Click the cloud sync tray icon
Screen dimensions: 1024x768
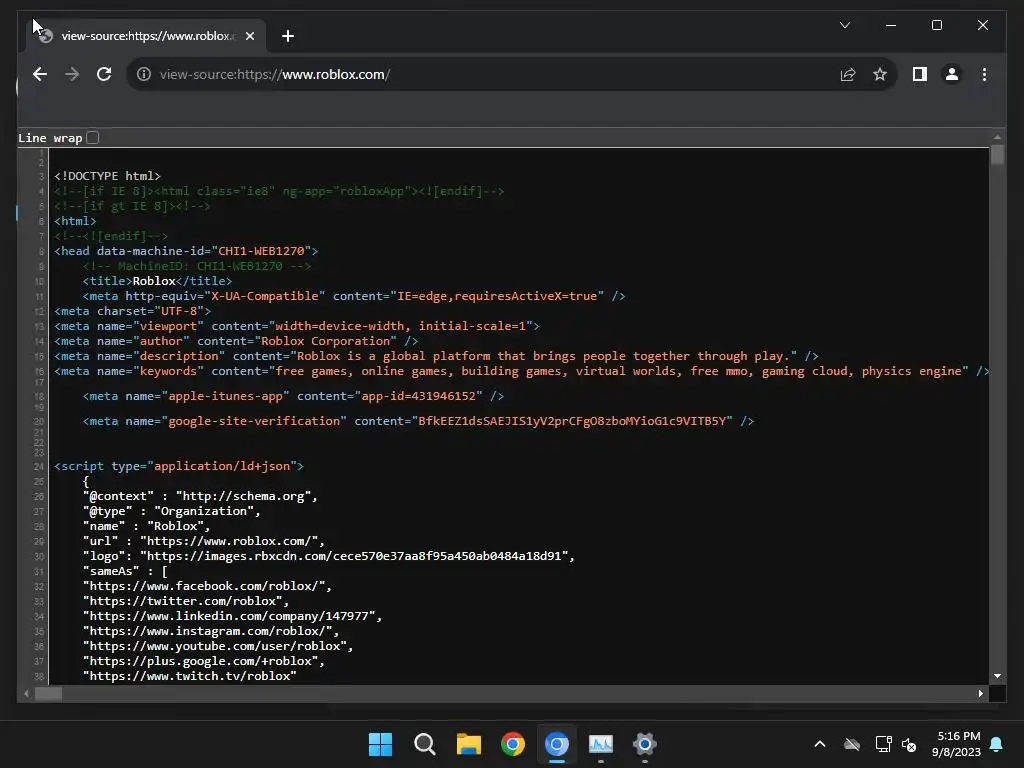[852, 744]
